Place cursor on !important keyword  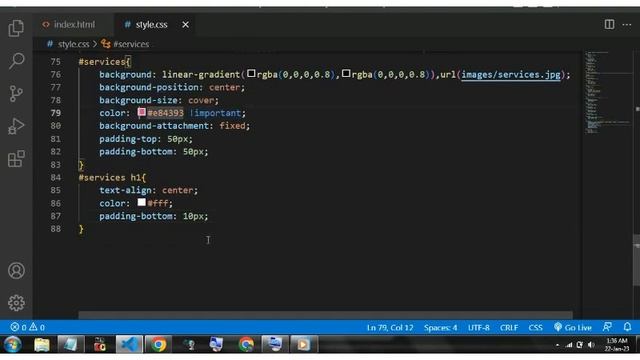point(216,113)
